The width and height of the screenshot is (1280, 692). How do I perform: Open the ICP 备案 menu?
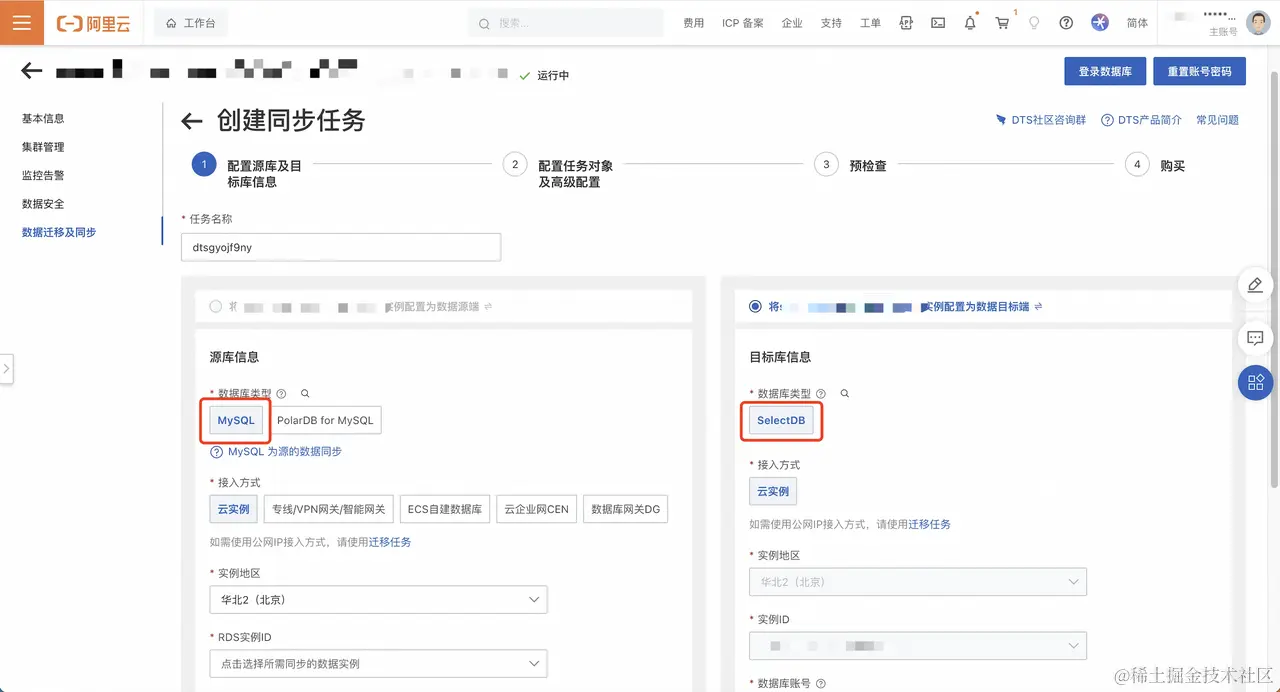pyautogui.click(x=743, y=23)
